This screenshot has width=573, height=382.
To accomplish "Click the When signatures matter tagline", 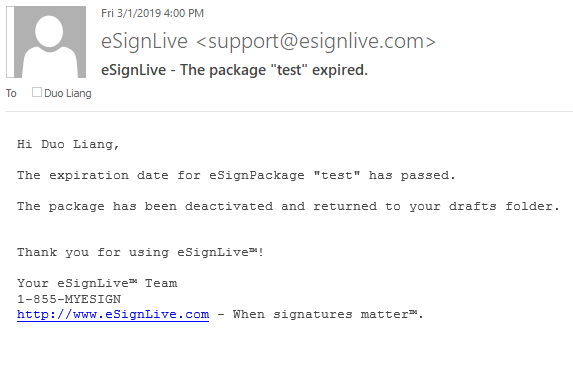I will coord(328,314).
